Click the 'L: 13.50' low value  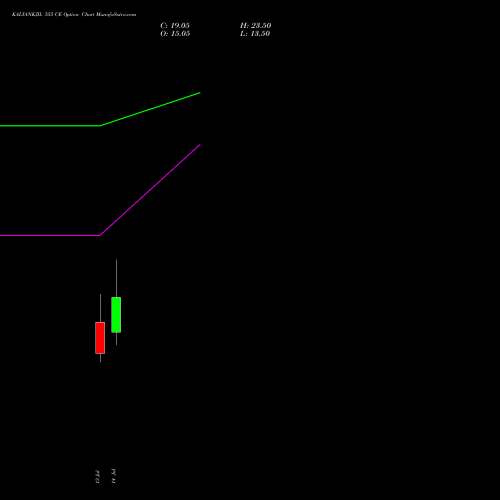click(x=255, y=34)
